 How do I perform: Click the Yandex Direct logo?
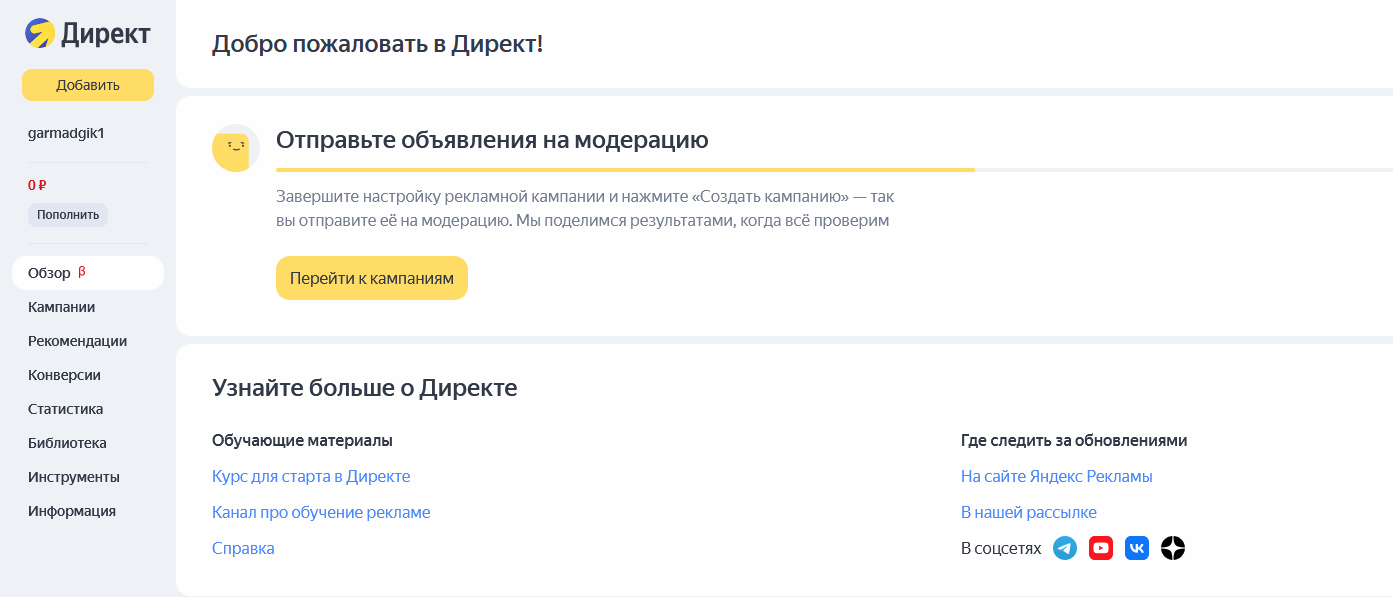click(x=88, y=34)
